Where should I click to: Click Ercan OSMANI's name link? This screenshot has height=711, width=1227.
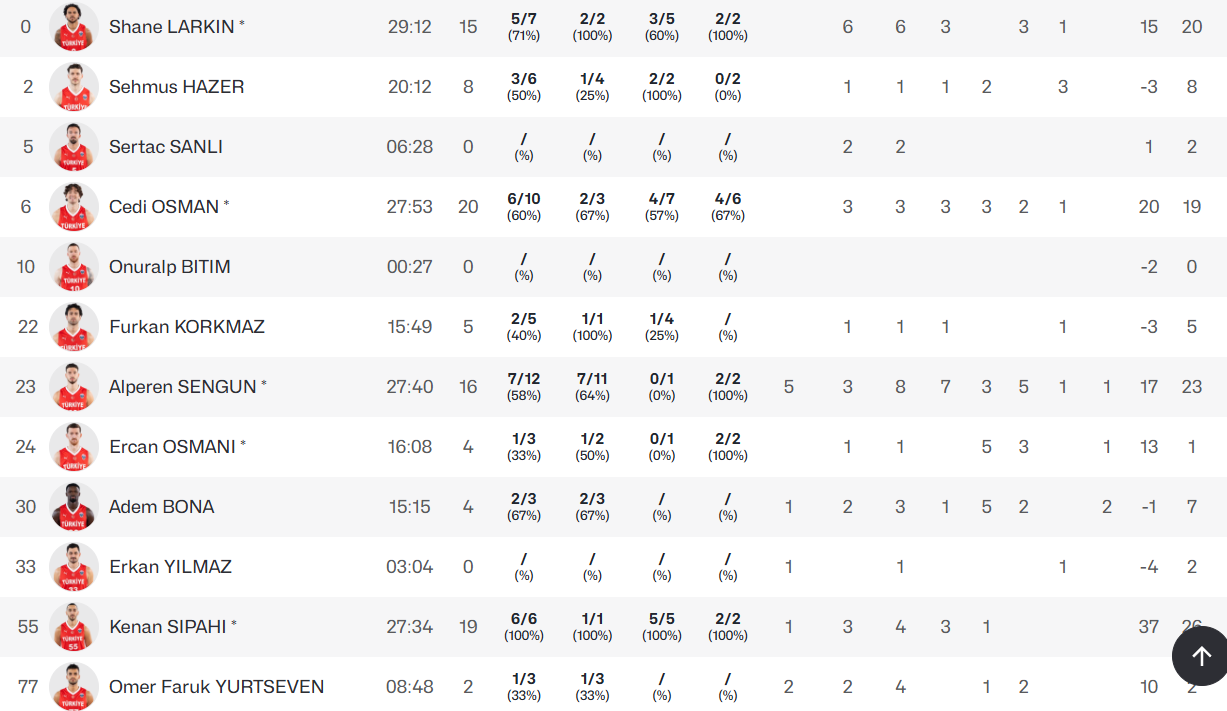tap(171, 447)
